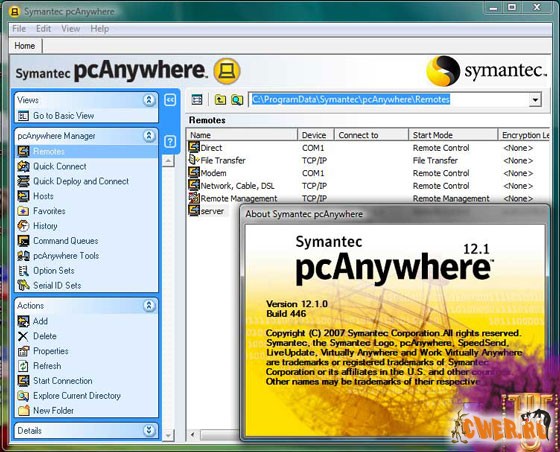
Task: Click the Go to Basic View link
Action: 64,116
